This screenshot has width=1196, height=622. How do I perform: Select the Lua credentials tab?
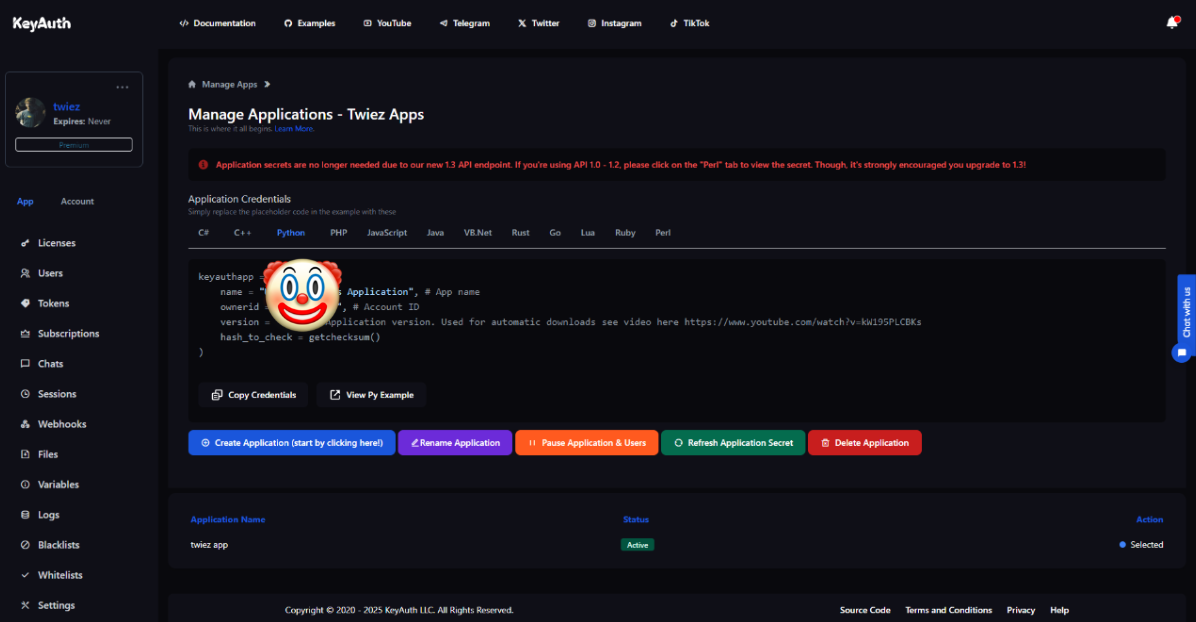coord(587,233)
